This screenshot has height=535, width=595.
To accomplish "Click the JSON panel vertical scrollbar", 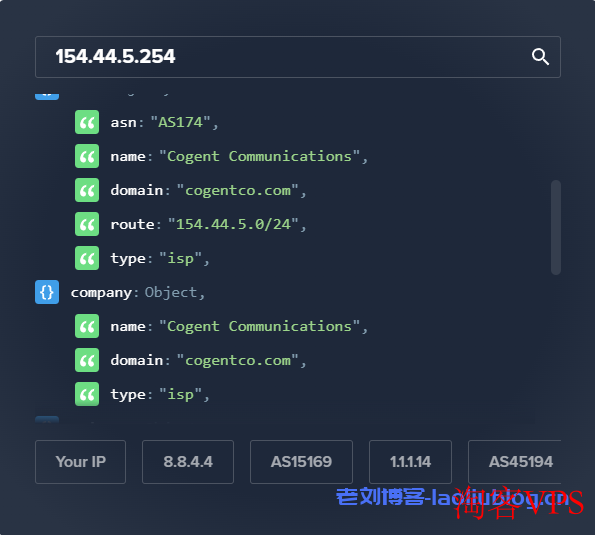I will tap(556, 227).
